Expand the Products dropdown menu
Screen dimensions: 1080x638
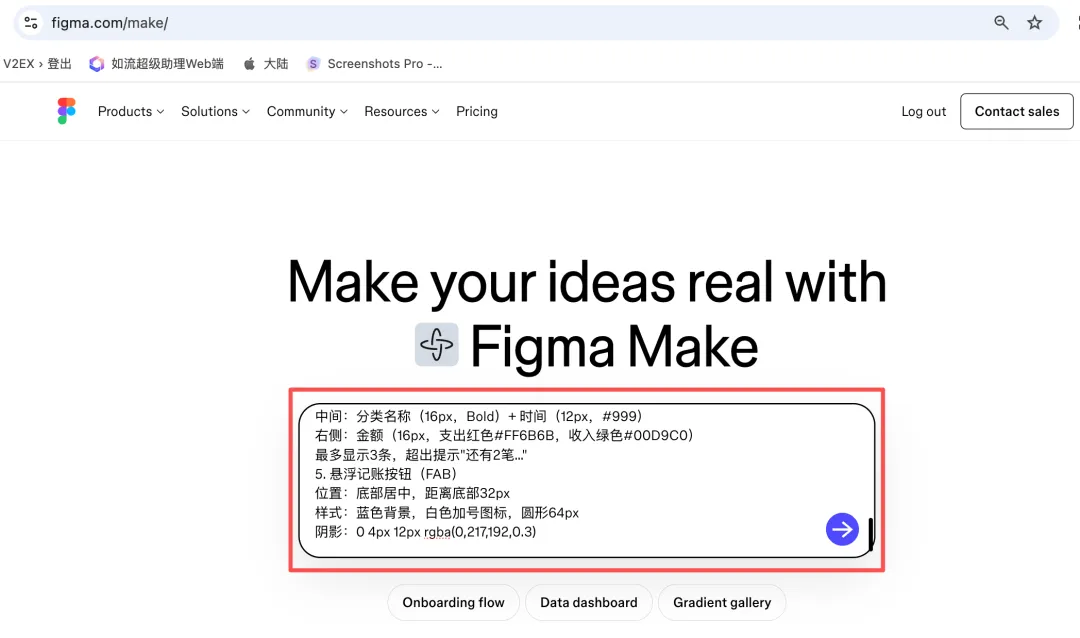click(131, 111)
